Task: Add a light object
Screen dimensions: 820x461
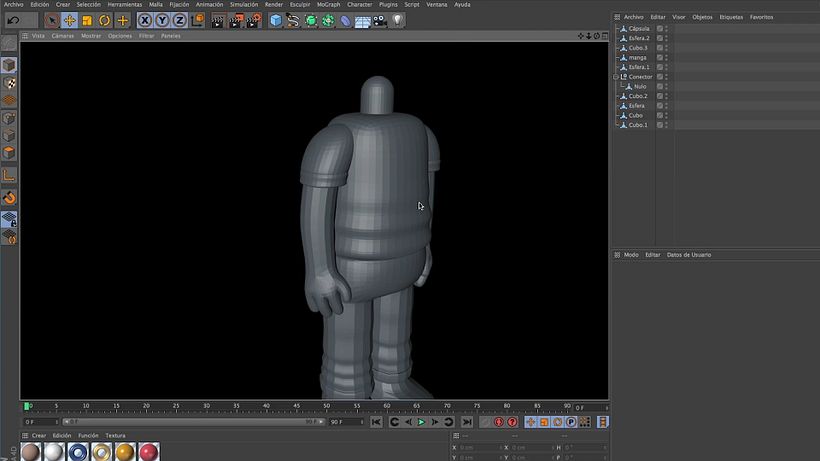Action: point(397,20)
